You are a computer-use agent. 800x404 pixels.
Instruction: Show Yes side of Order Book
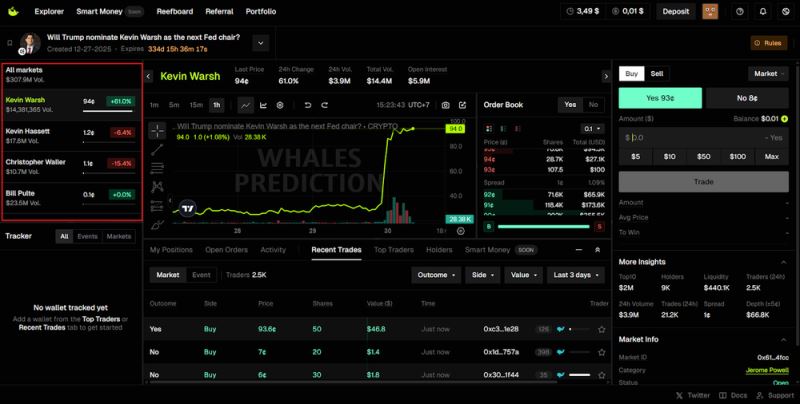(570, 105)
